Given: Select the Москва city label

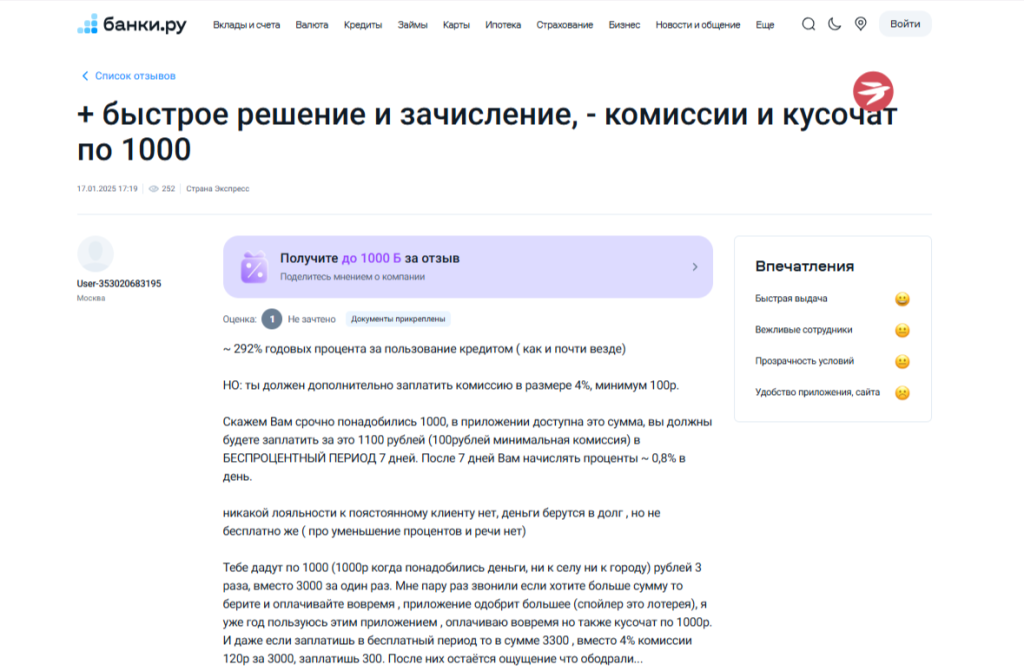Looking at the screenshot, I should [x=91, y=298].
